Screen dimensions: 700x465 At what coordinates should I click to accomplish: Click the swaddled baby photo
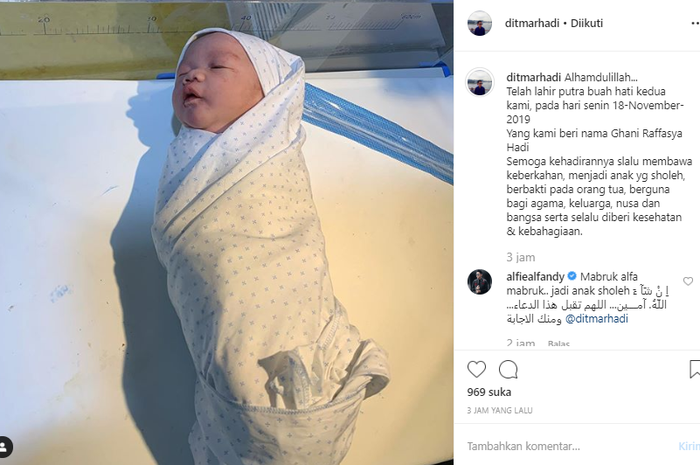click(227, 232)
